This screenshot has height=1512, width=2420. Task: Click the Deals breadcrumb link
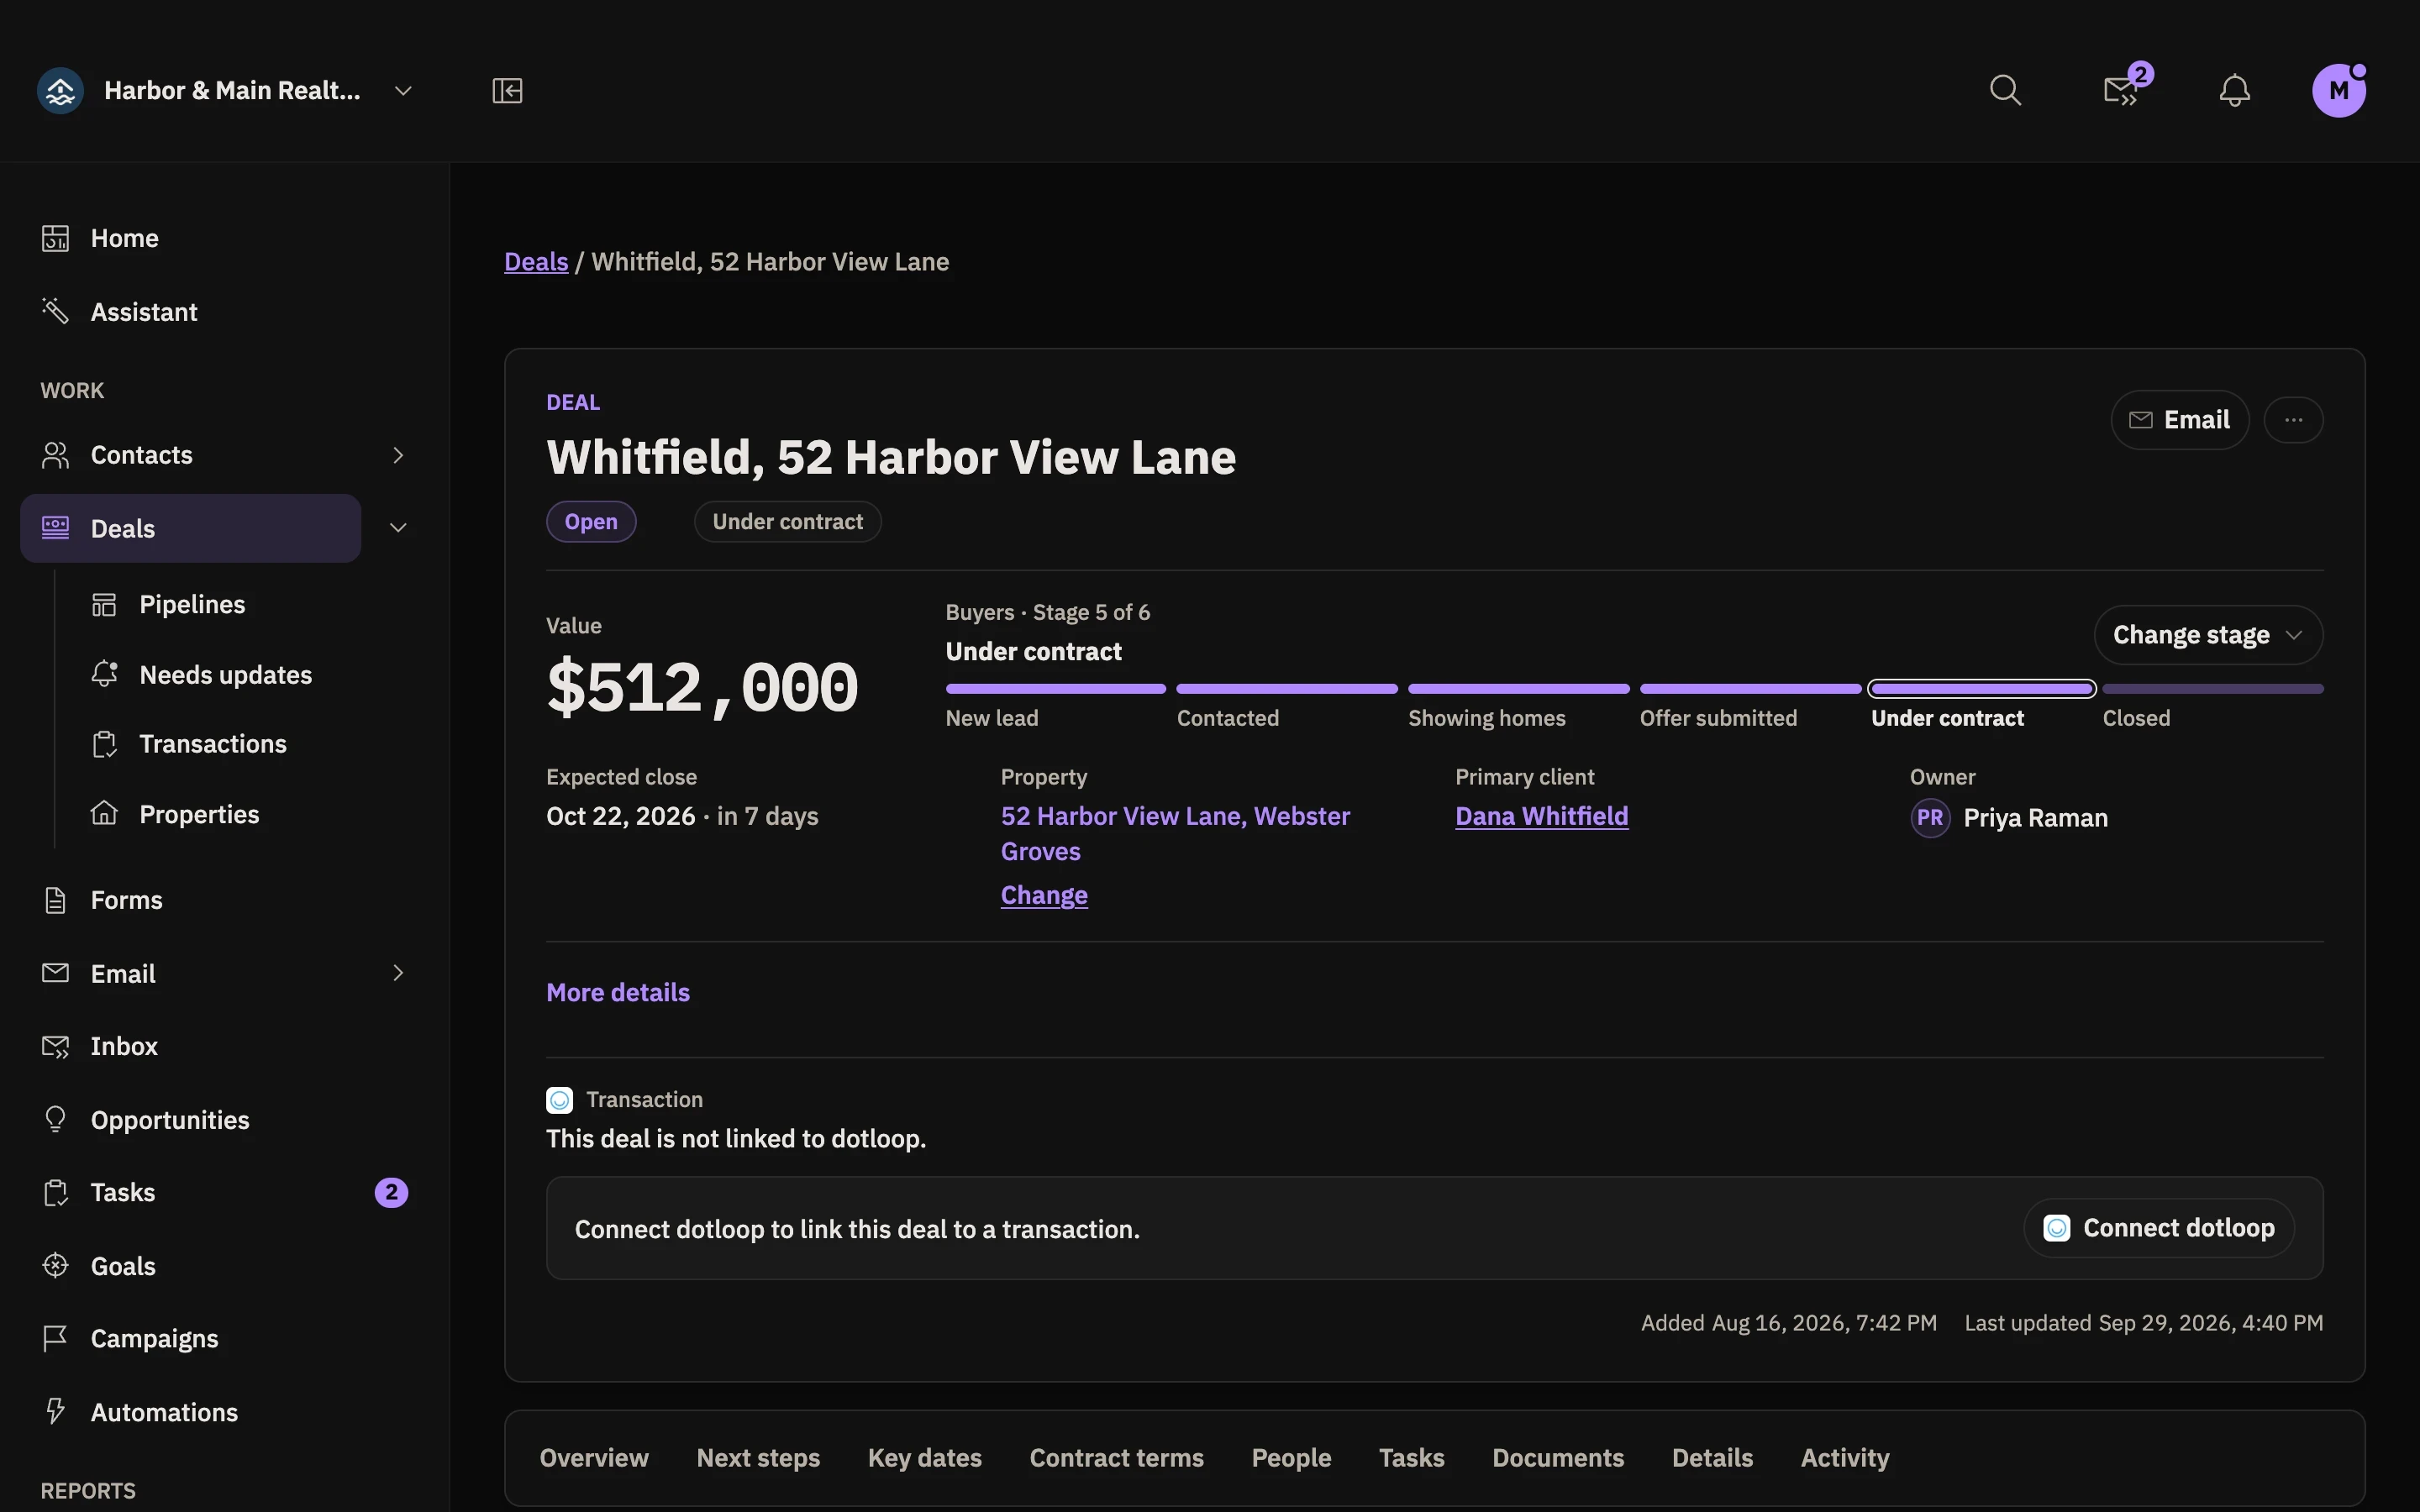pyautogui.click(x=536, y=262)
